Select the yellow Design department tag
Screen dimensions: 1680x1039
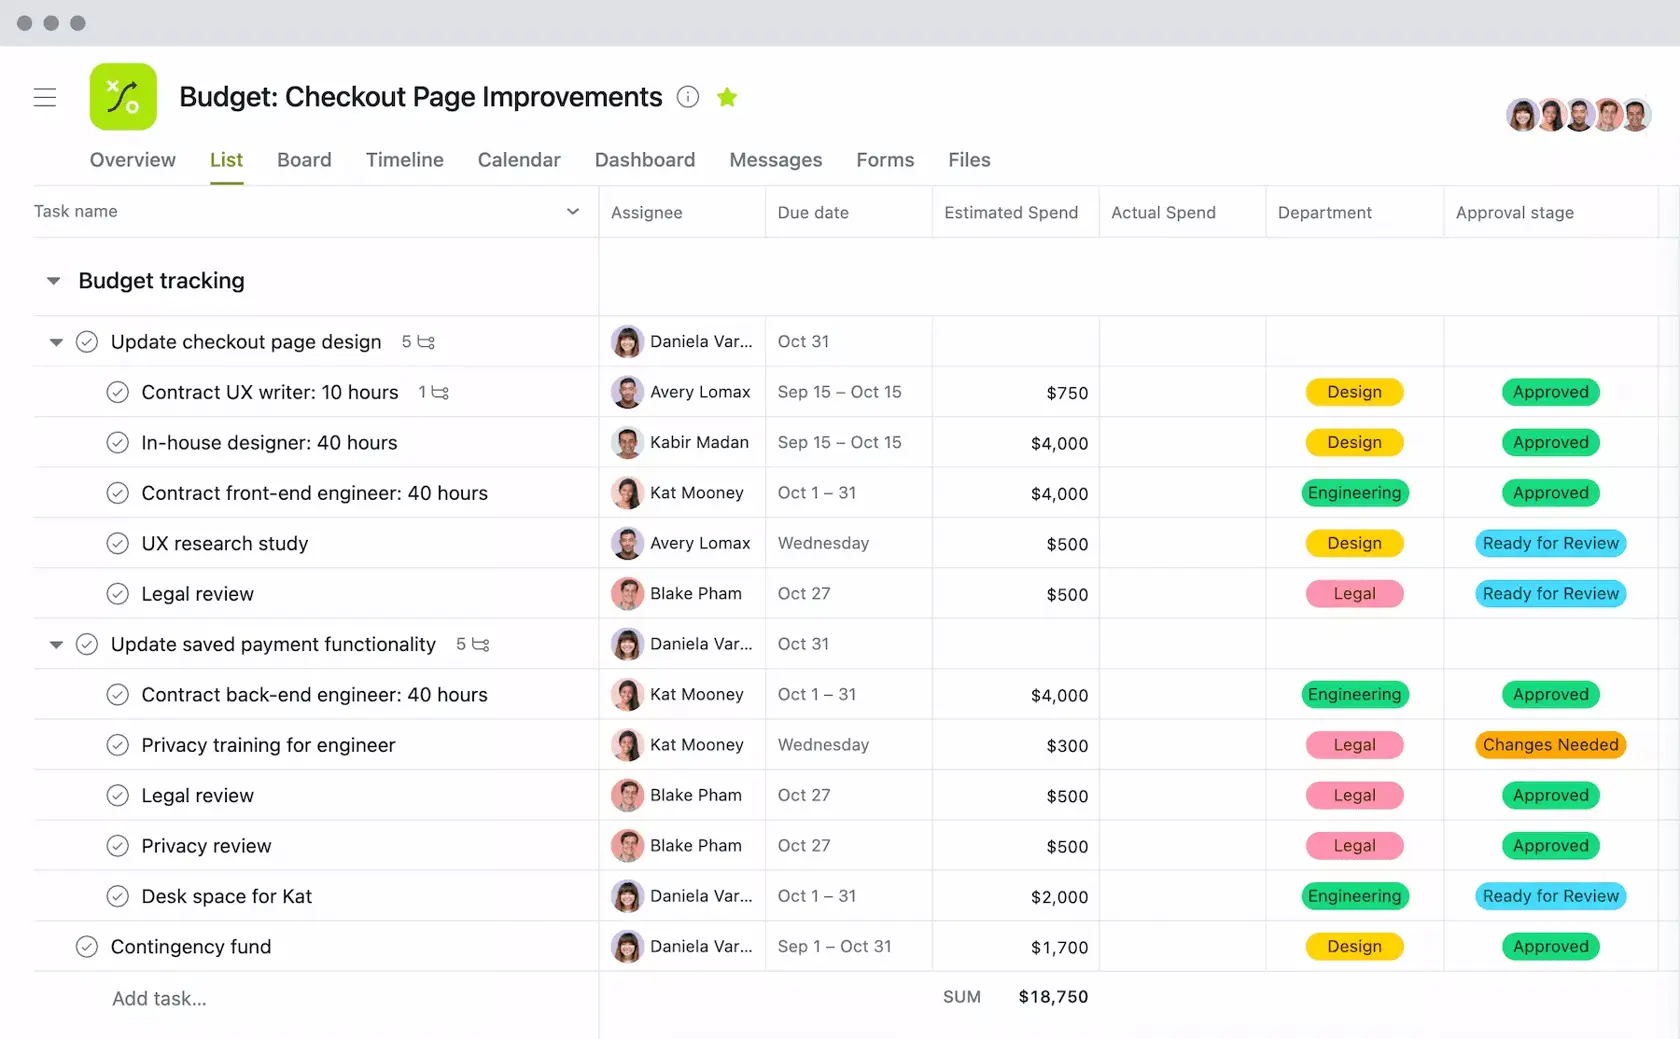pos(1354,392)
